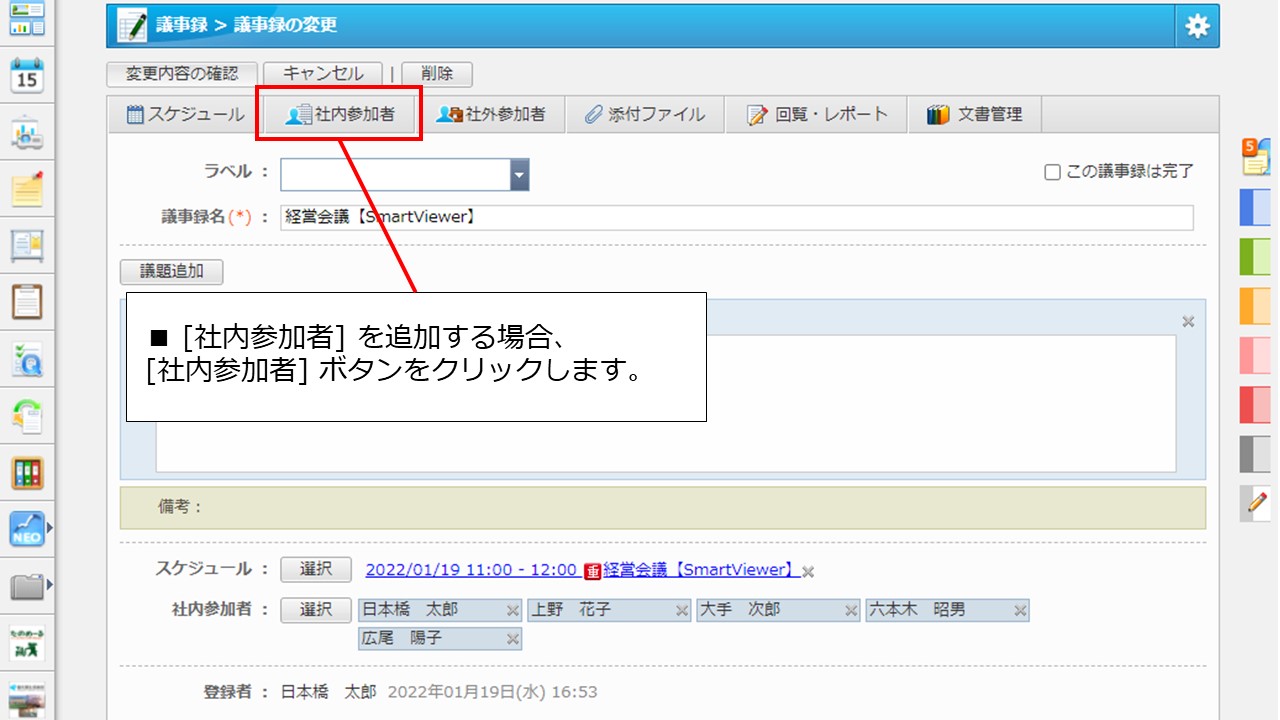Open the clipboard icon in left sidebar
The image size is (1280, 720).
pyautogui.click(x=27, y=302)
